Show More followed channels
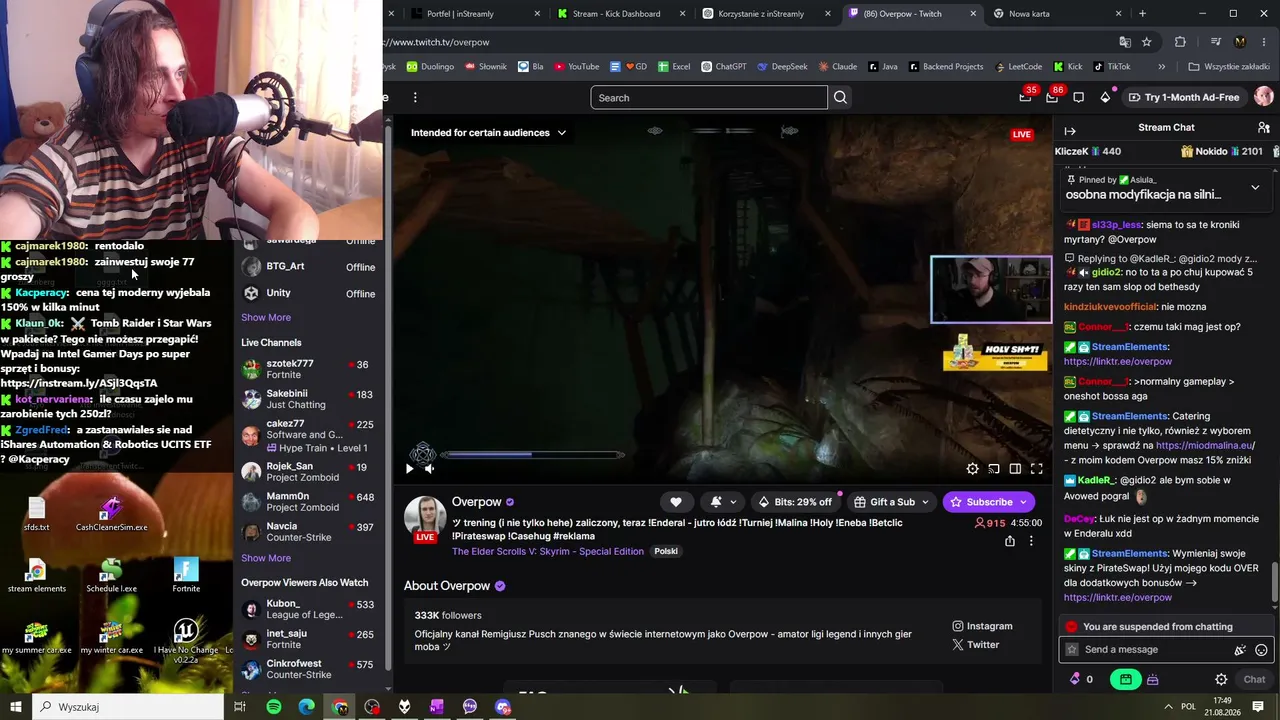The width and height of the screenshot is (1280, 720). pyautogui.click(x=266, y=317)
